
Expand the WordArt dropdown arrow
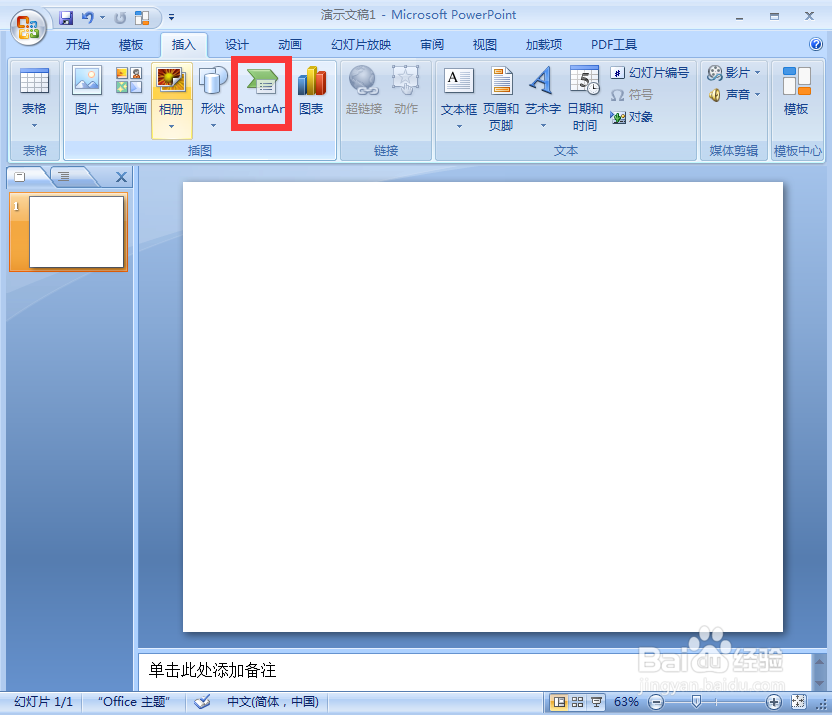tap(543, 126)
